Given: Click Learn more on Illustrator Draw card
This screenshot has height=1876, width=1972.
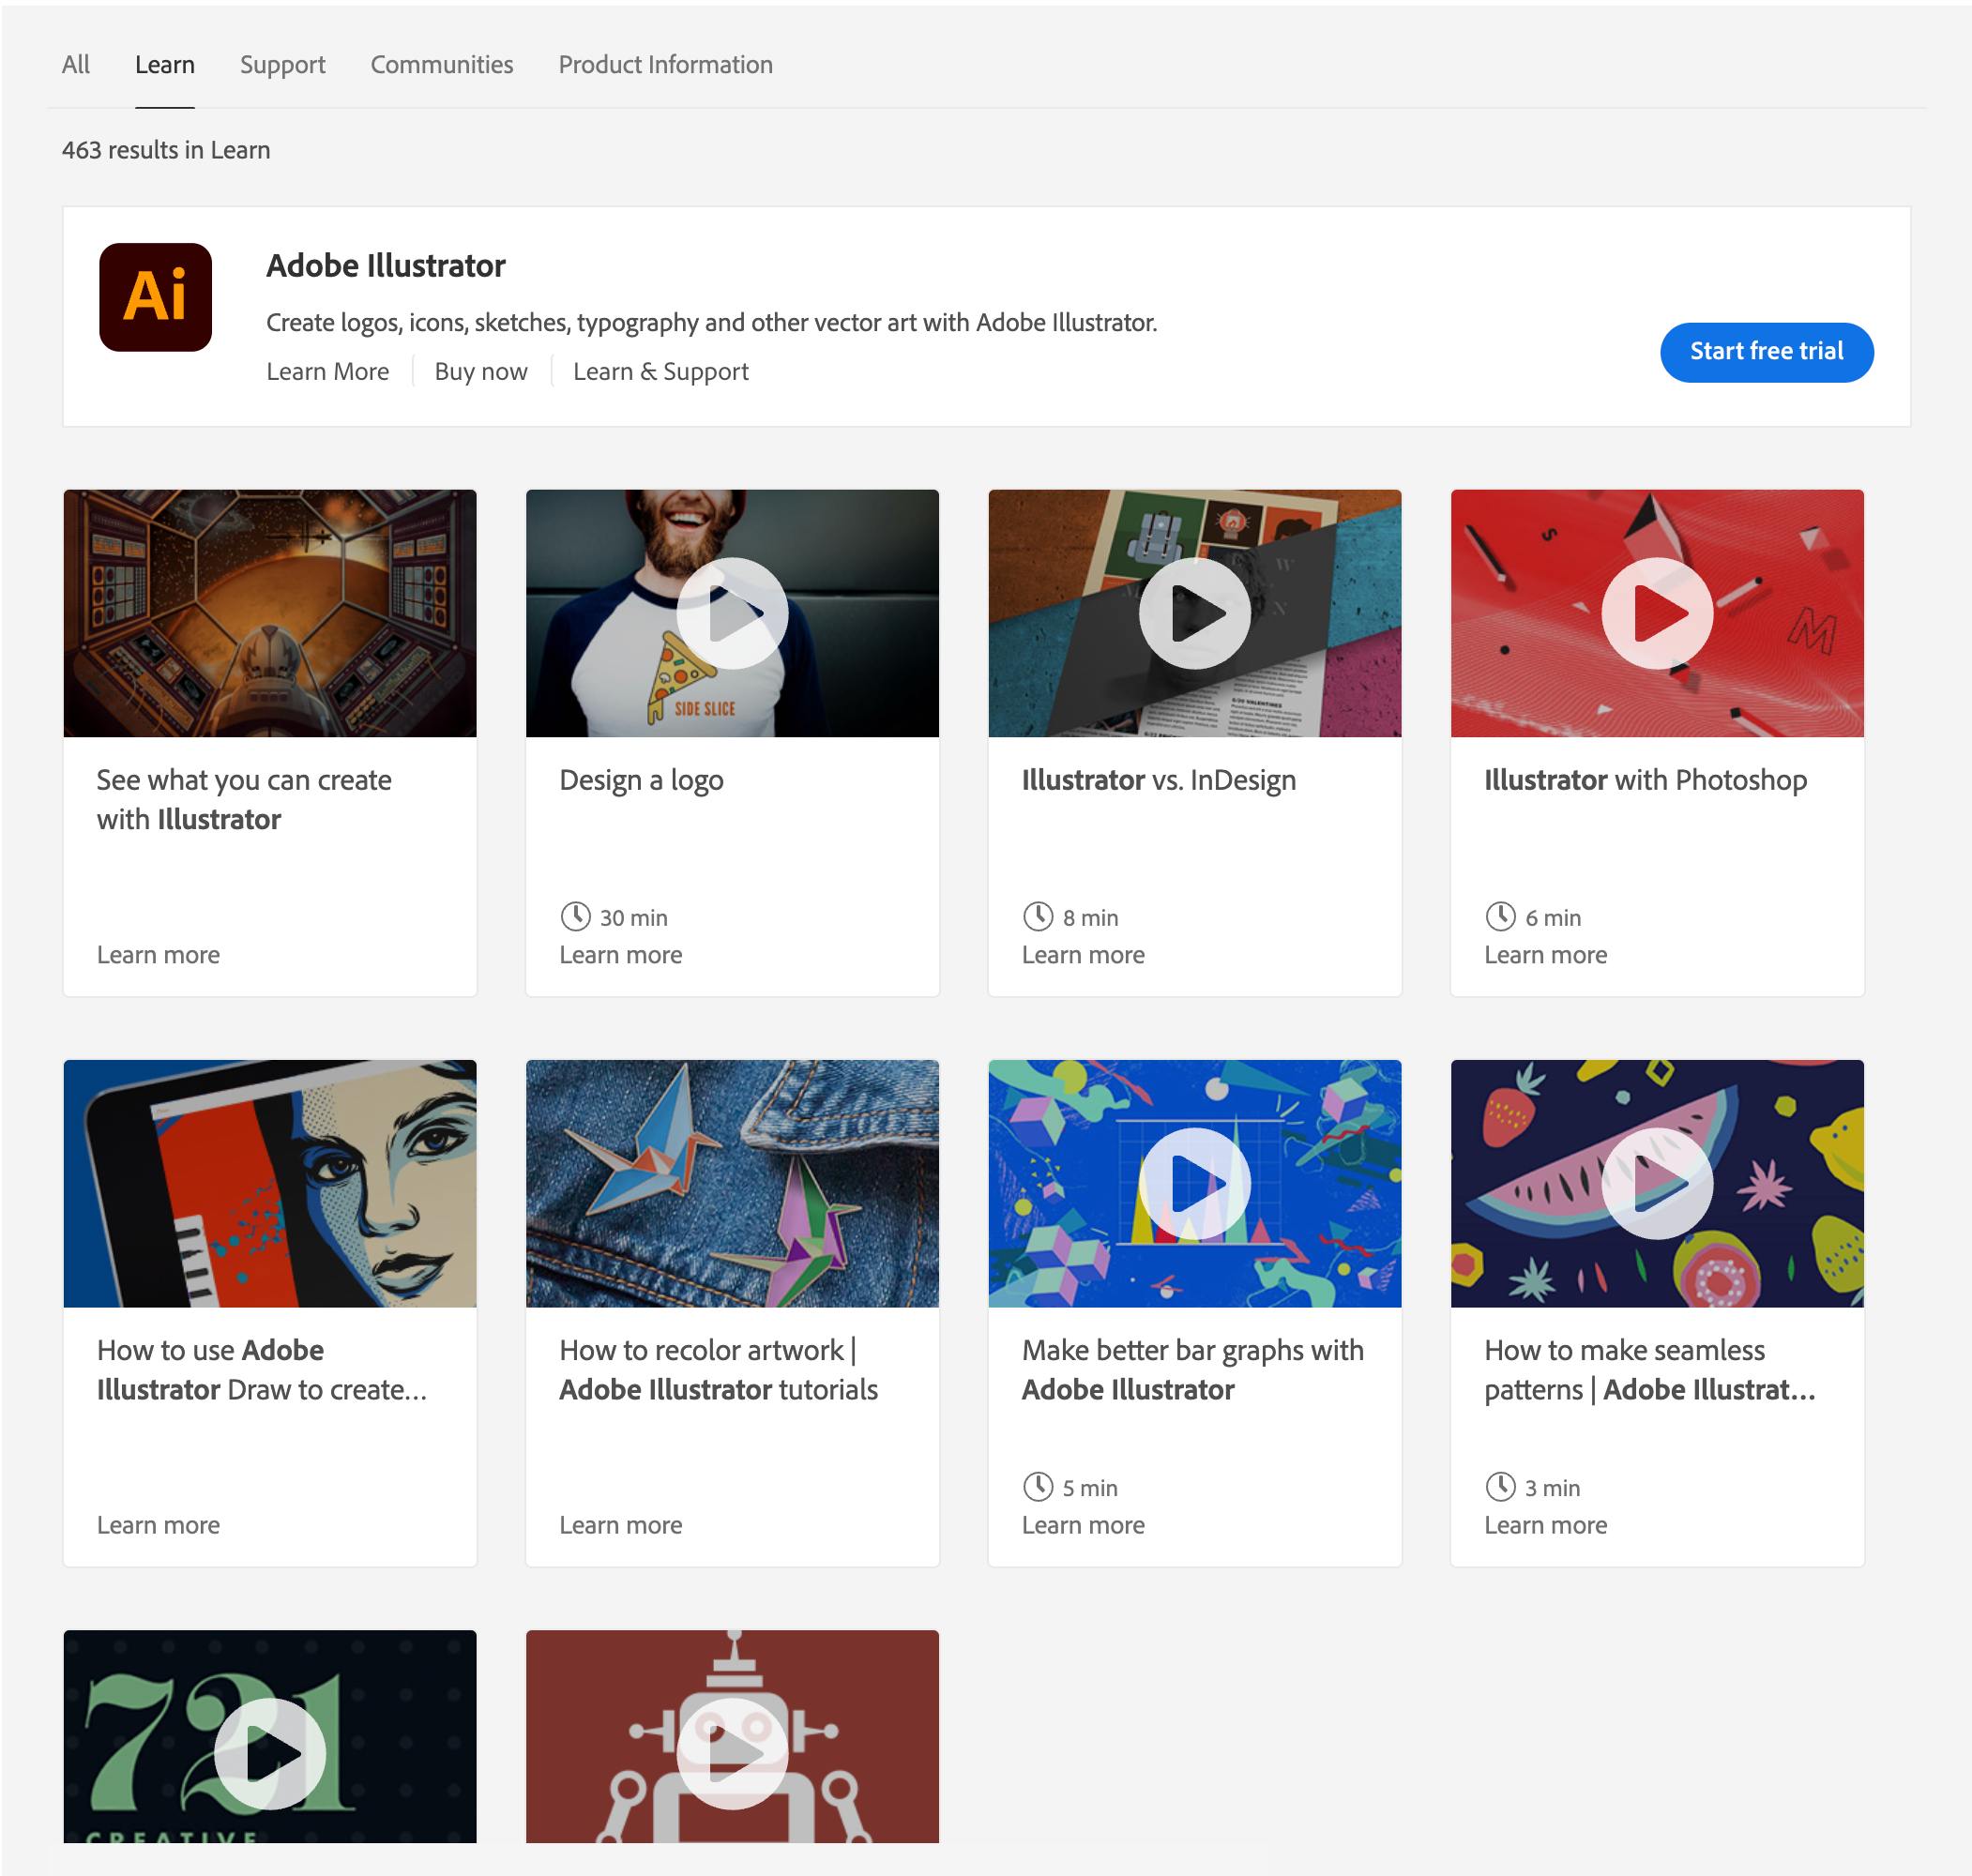Looking at the screenshot, I should (x=158, y=1525).
